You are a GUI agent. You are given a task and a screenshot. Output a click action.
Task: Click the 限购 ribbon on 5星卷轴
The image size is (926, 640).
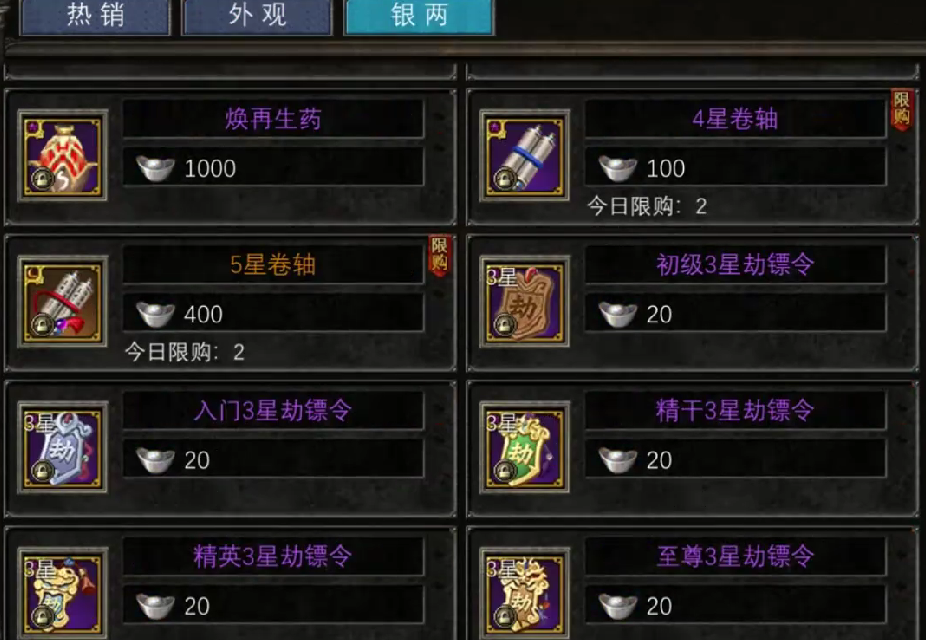click(x=439, y=254)
